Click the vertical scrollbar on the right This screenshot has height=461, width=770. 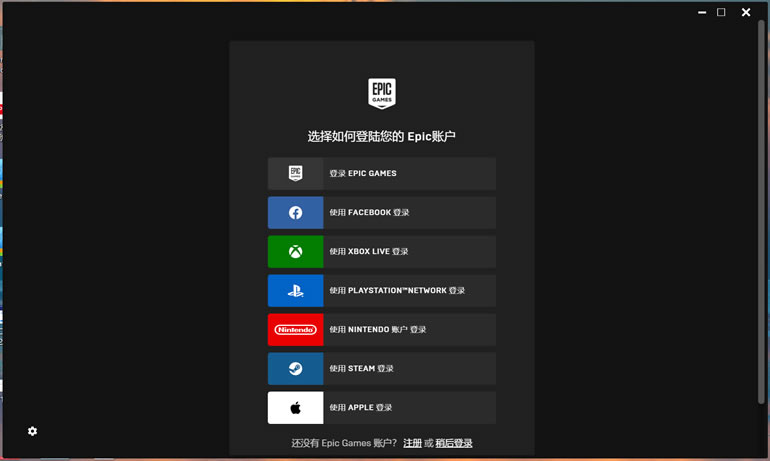click(x=761, y=211)
